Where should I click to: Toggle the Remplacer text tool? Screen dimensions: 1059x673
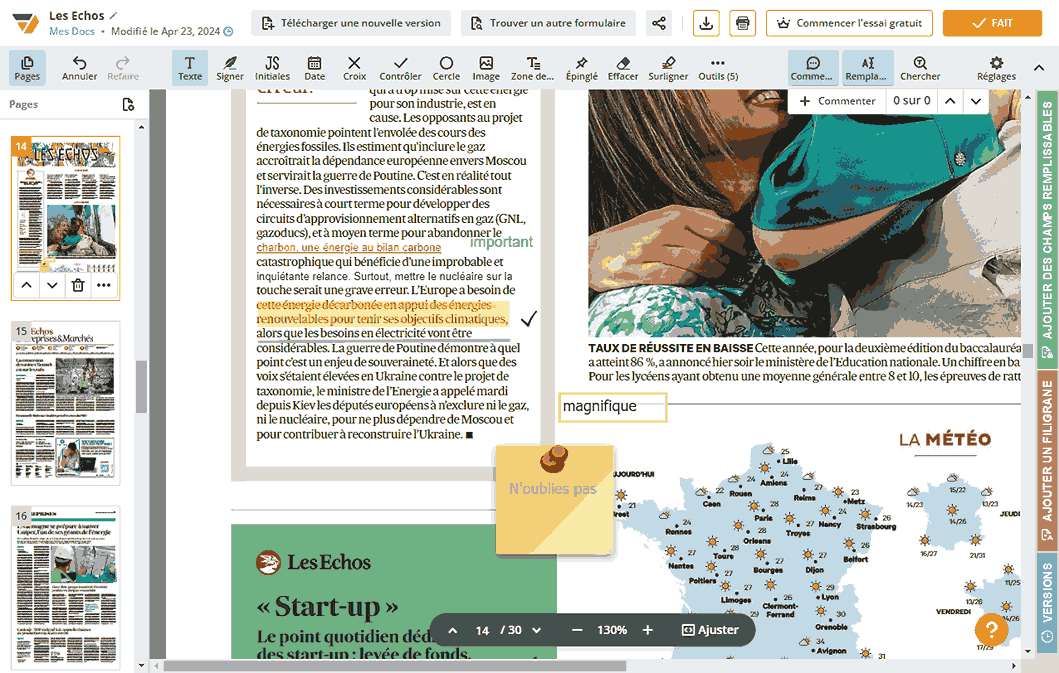(x=867, y=68)
